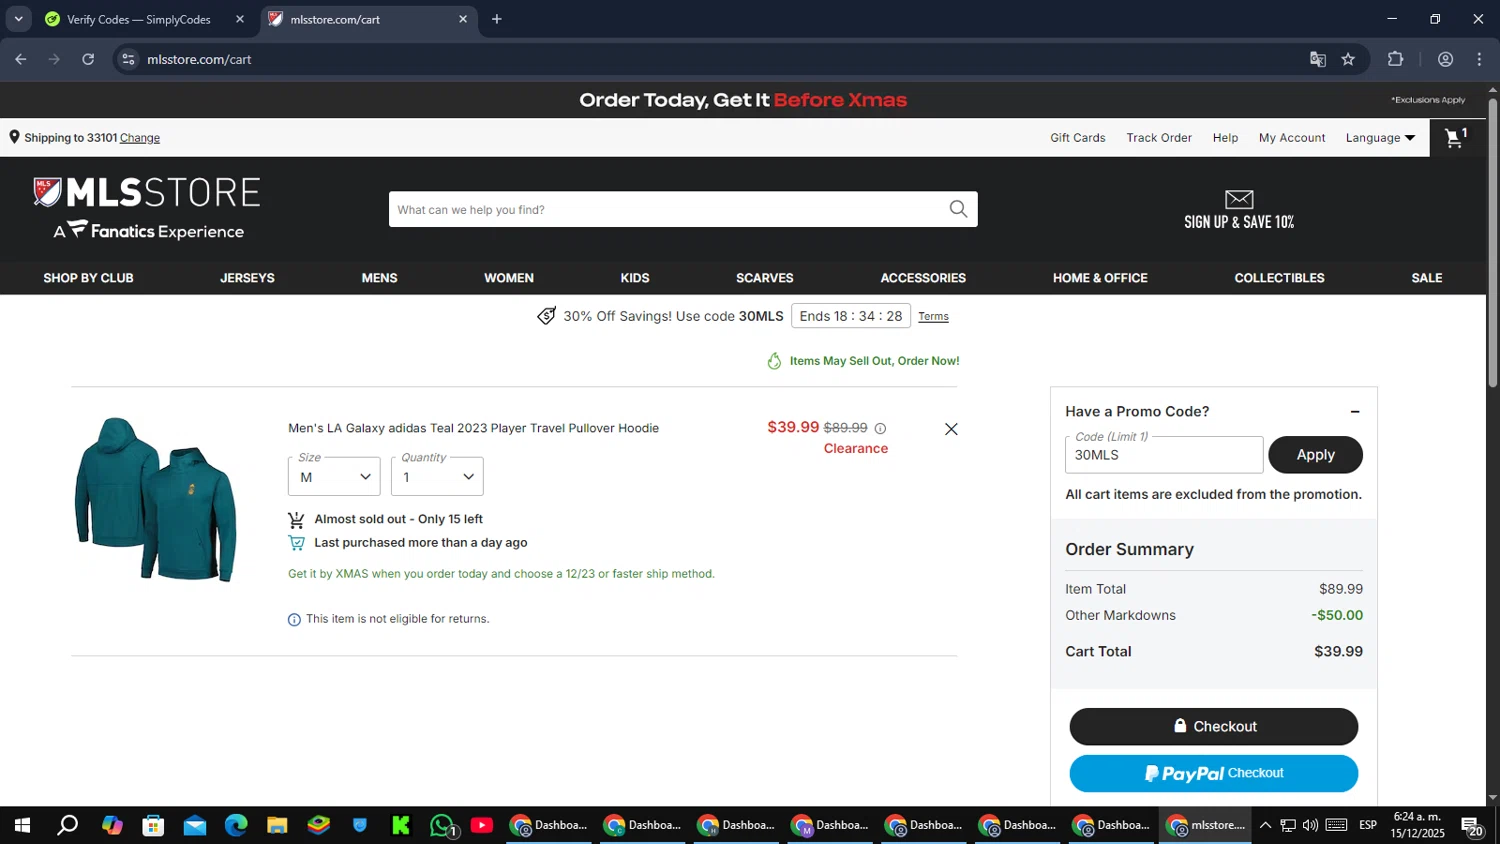
Task: Open the Language dropdown
Action: (1380, 138)
